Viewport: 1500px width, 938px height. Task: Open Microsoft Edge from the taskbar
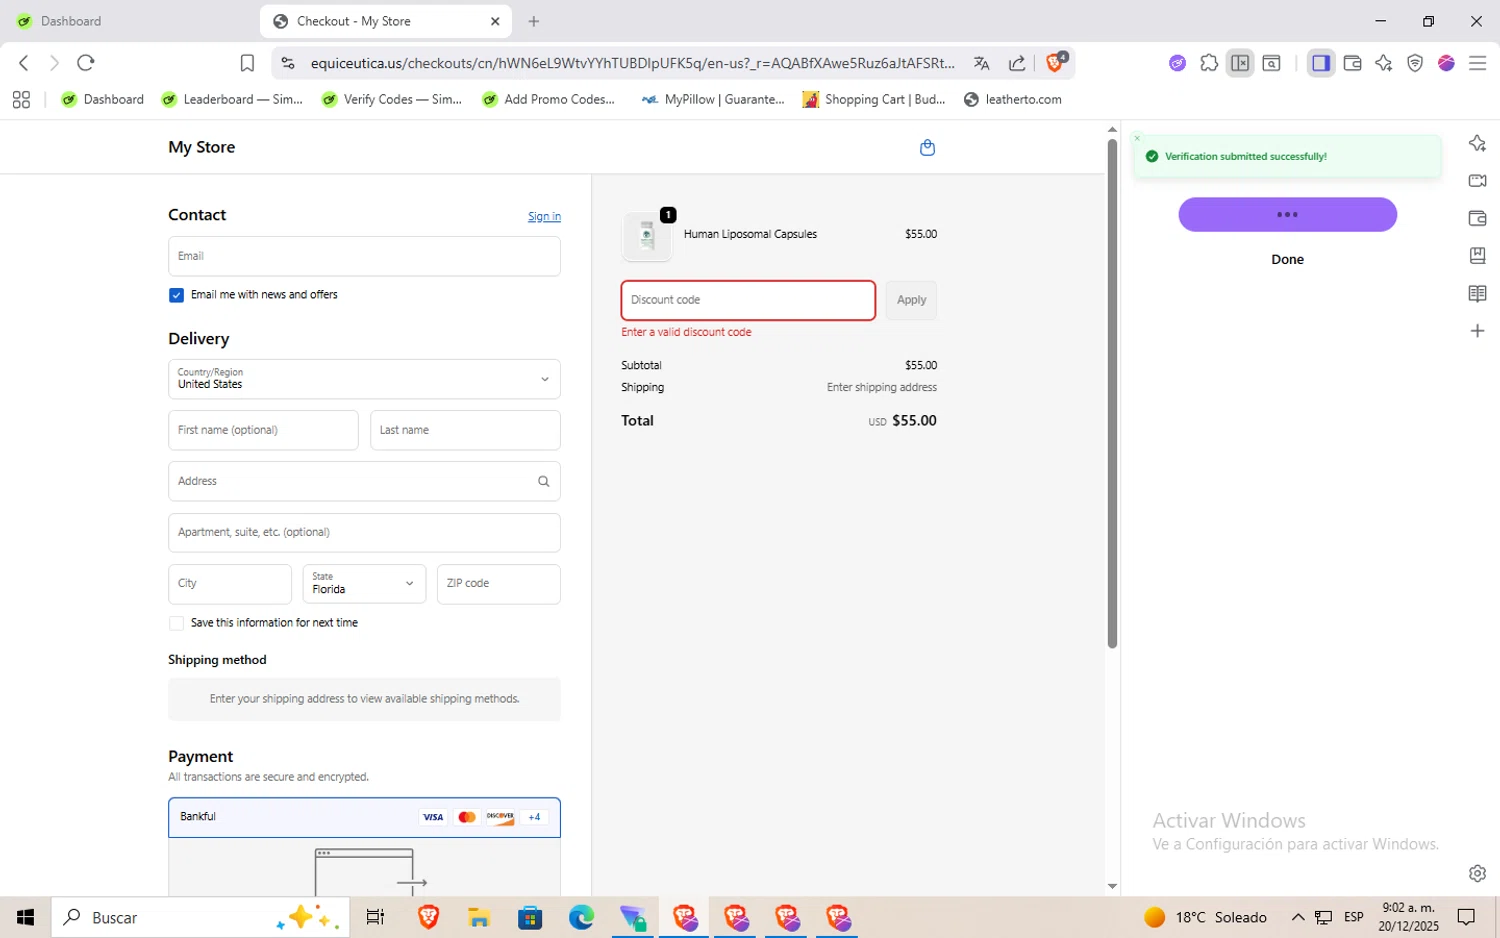[581, 917]
